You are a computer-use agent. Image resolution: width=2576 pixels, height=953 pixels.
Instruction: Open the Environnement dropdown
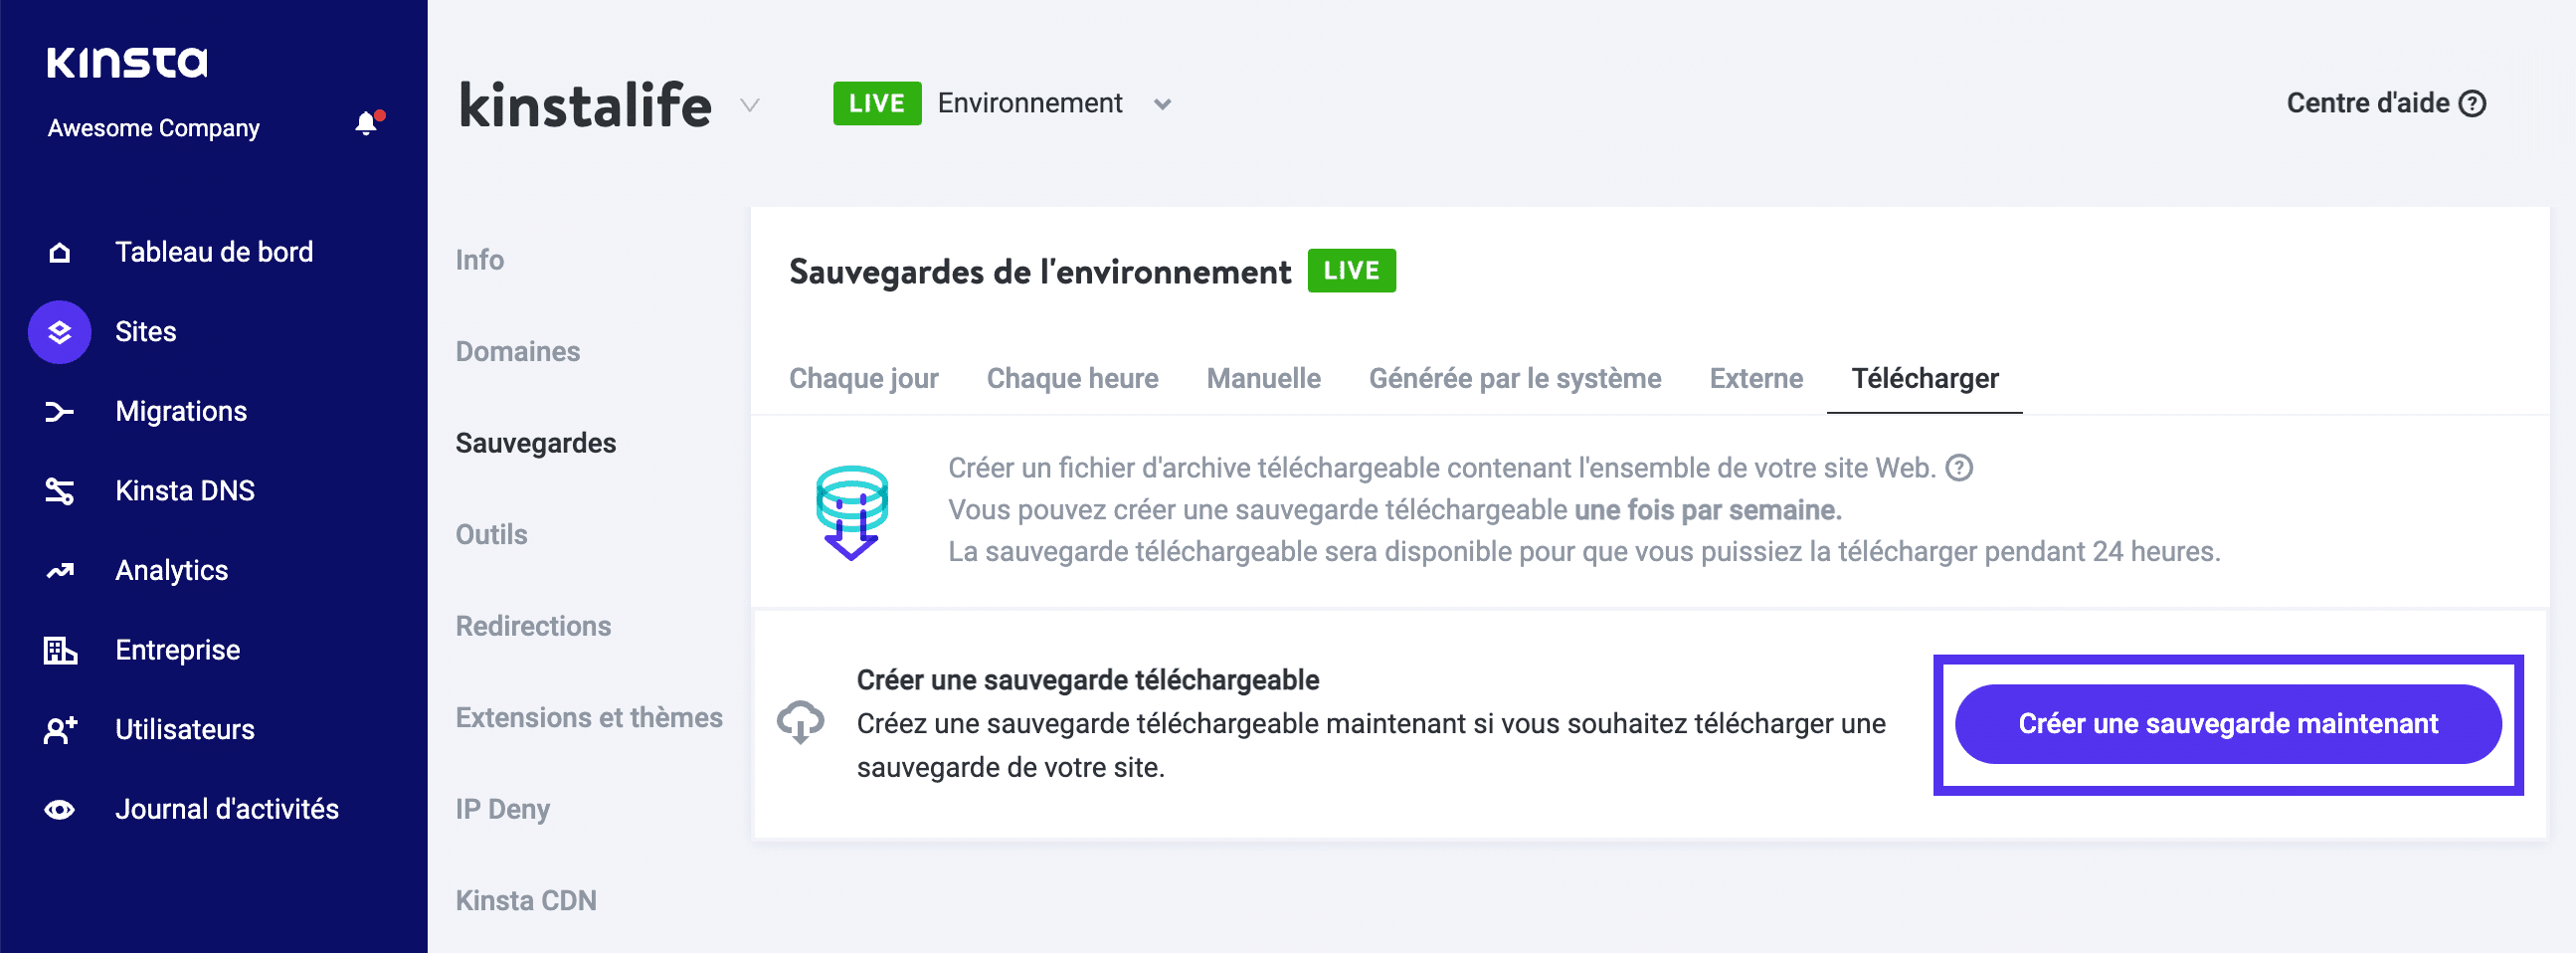pyautogui.click(x=1030, y=103)
